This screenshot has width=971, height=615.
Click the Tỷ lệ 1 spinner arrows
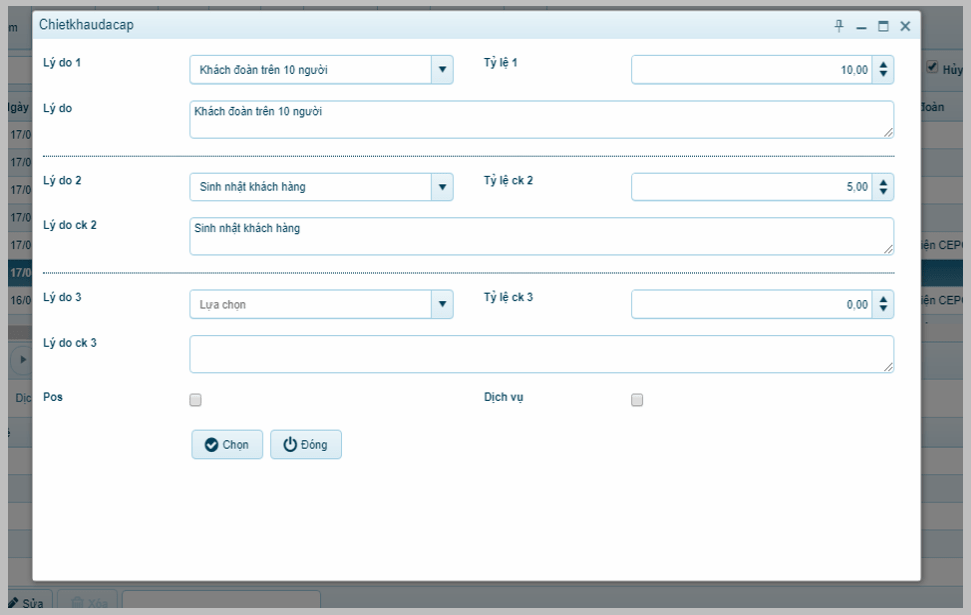883,69
